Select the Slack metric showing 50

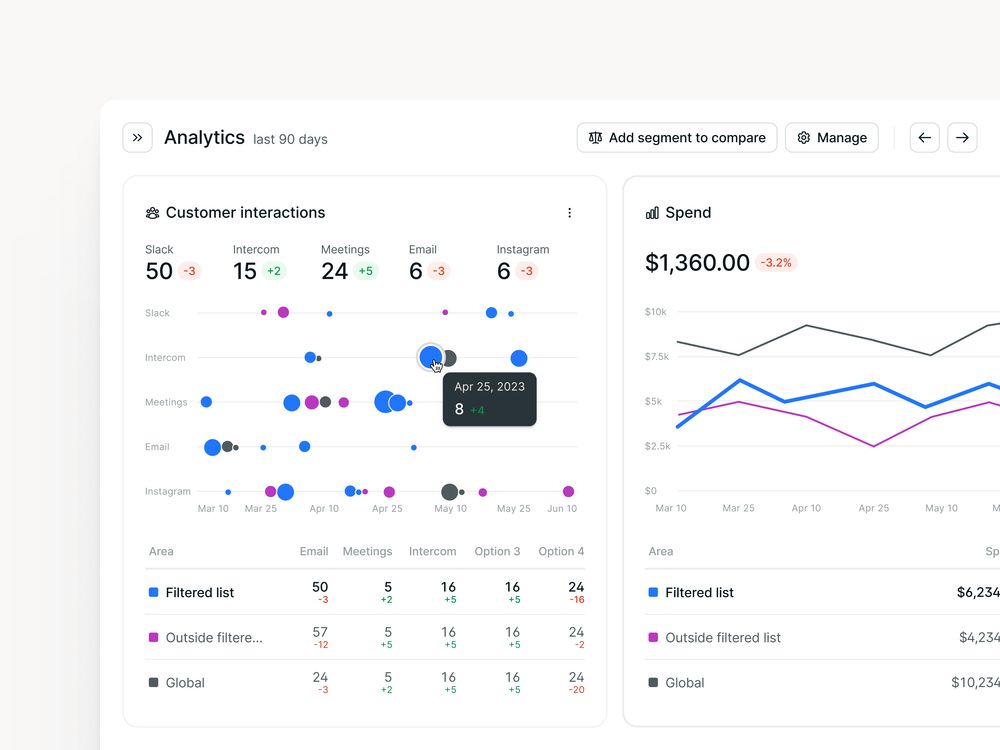click(x=173, y=262)
